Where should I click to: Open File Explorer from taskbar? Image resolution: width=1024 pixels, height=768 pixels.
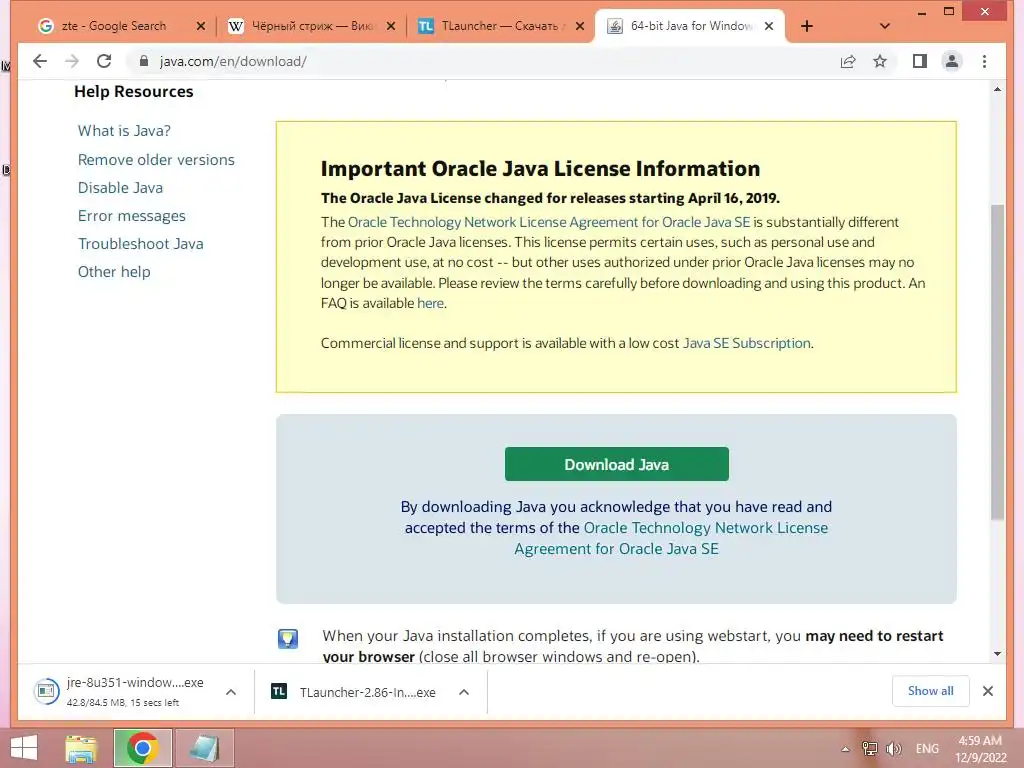[x=81, y=748]
